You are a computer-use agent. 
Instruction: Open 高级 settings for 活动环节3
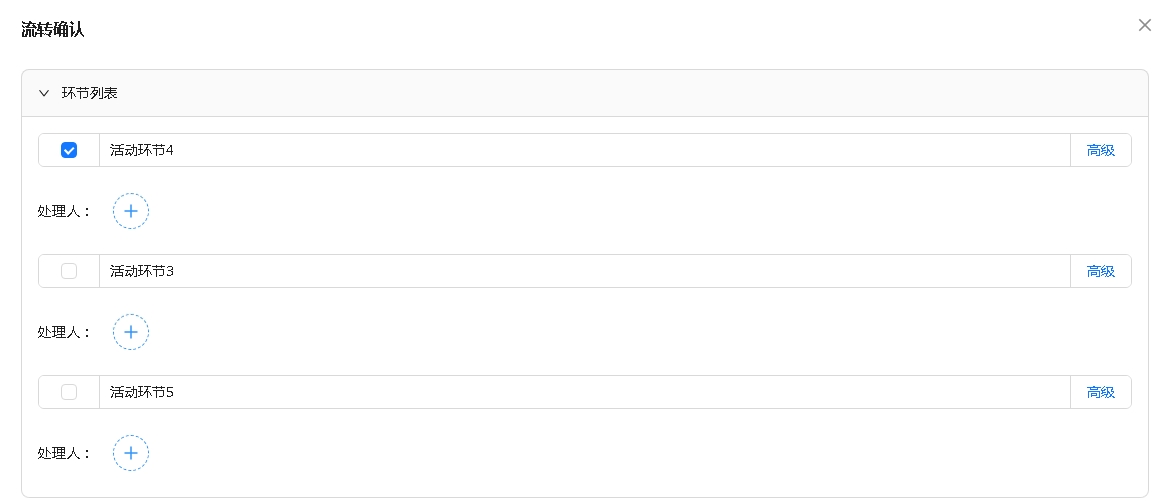tap(1100, 271)
